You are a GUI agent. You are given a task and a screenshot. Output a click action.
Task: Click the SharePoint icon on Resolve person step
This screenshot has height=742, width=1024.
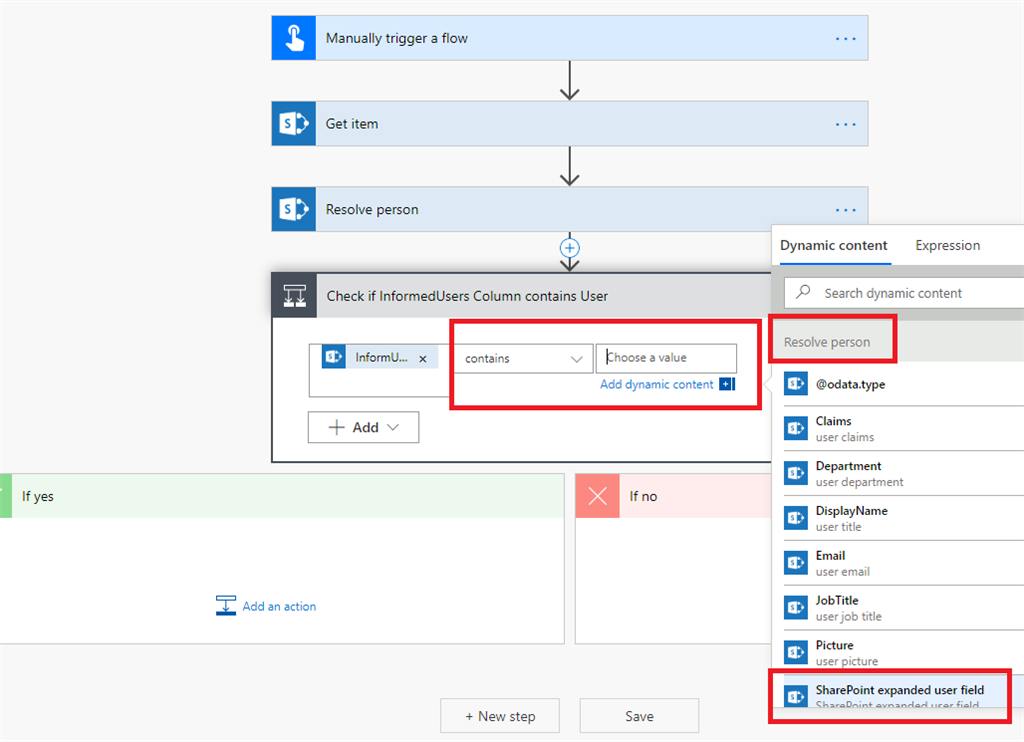pyautogui.click(x=293, y=210)
